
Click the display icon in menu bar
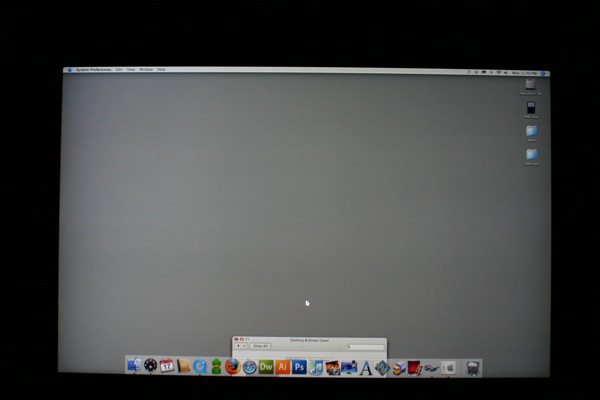484,72
